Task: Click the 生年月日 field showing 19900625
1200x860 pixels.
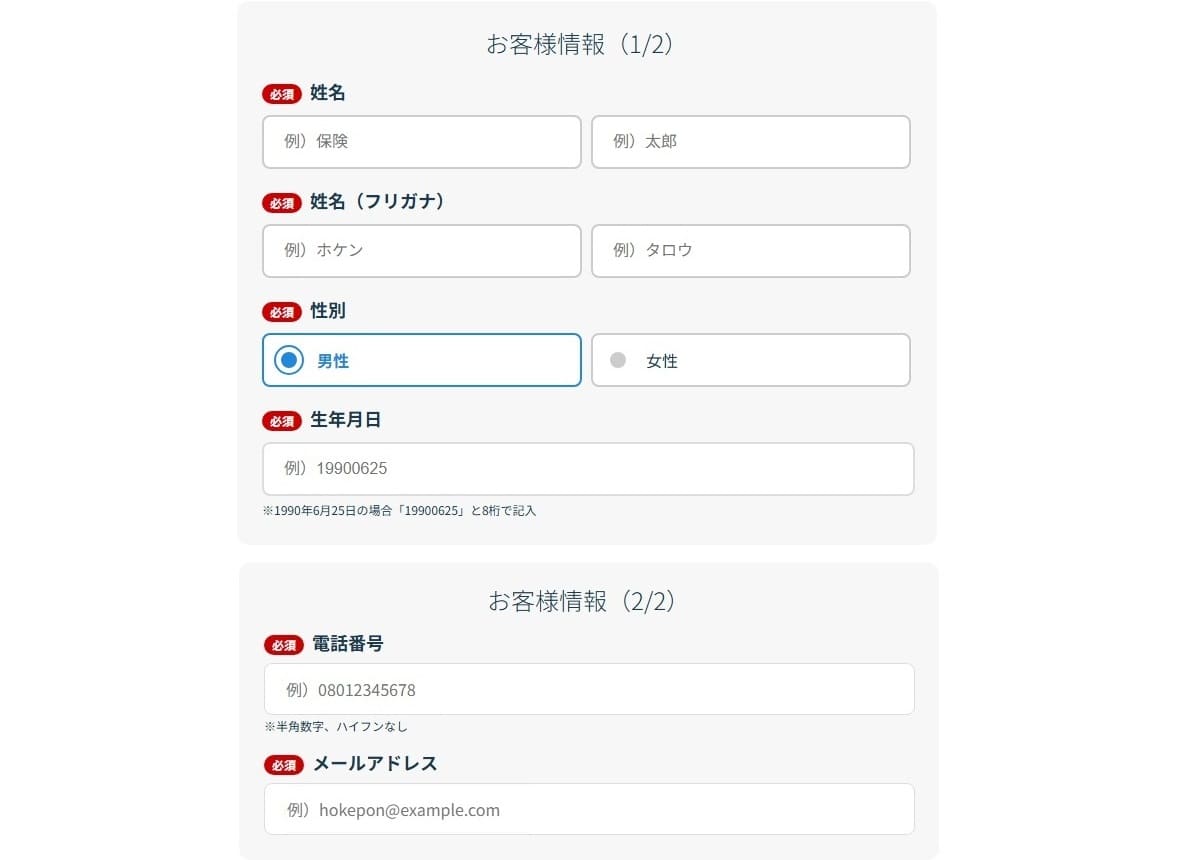Action: (588, 469)
